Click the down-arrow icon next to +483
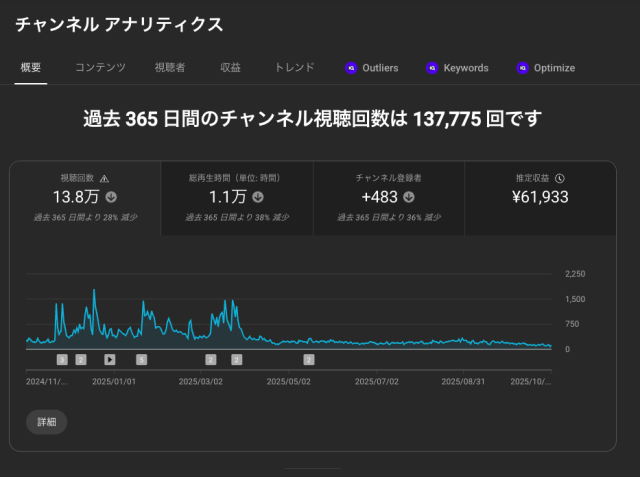The height and width of the screenshot is (477, 640). (x=410, y=197)
